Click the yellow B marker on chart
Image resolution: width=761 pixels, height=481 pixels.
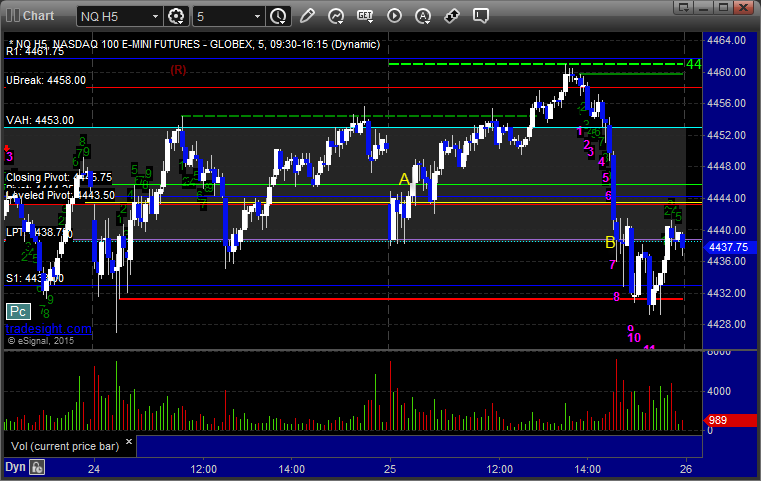tap(610, 242)
